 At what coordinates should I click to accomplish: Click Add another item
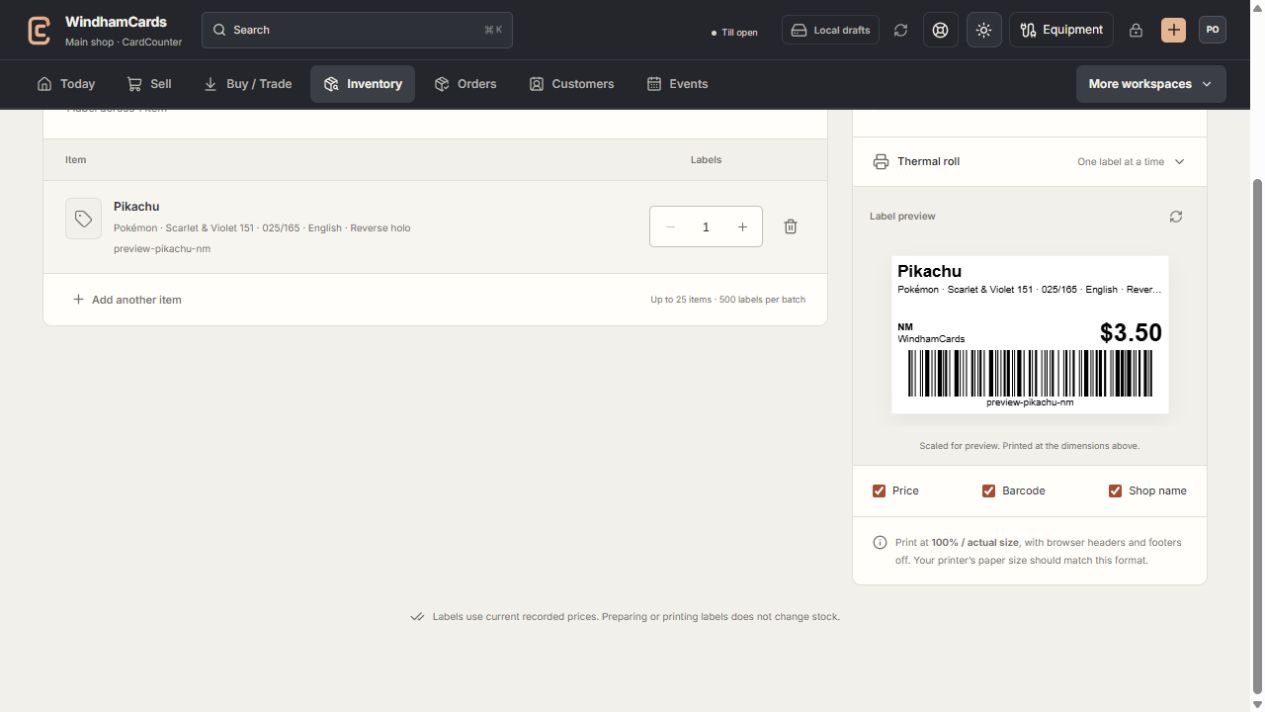coord(127,300)
